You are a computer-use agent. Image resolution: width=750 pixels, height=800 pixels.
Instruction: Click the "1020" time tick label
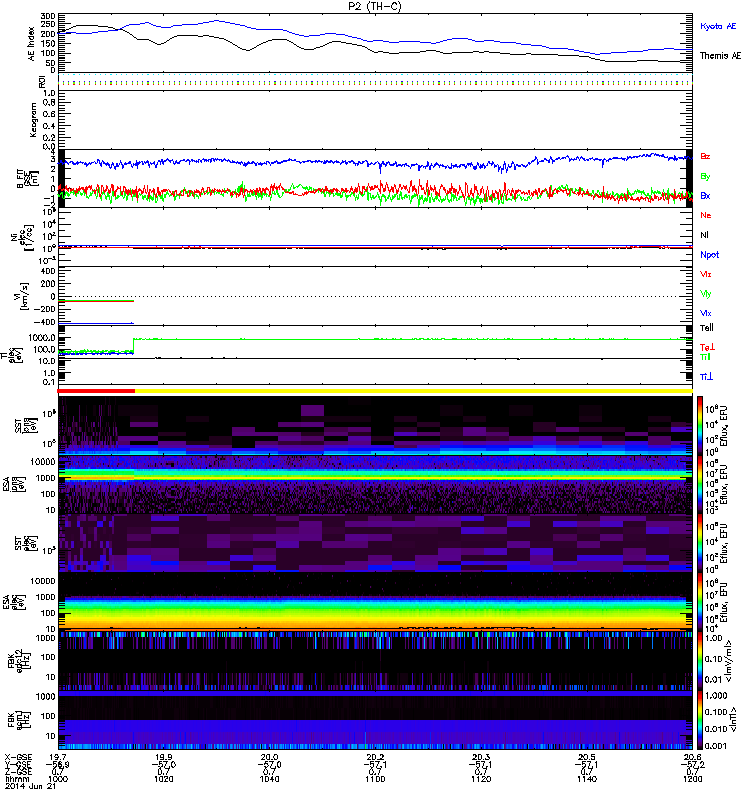pos(163,779)
